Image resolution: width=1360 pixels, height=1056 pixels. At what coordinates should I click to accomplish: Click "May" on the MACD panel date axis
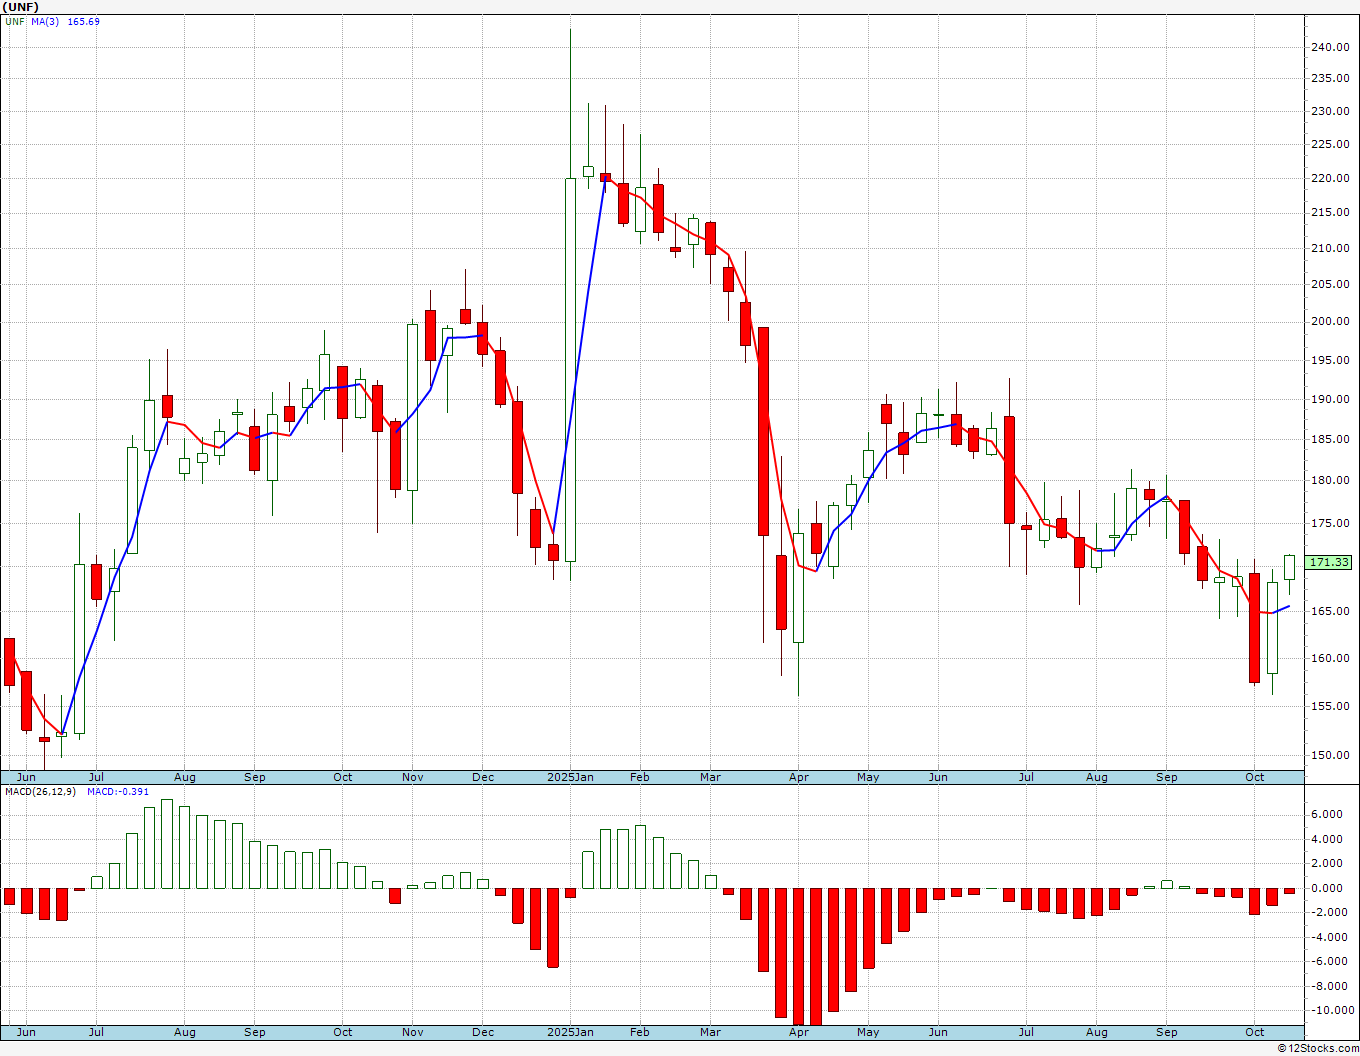pos(868,1032)
